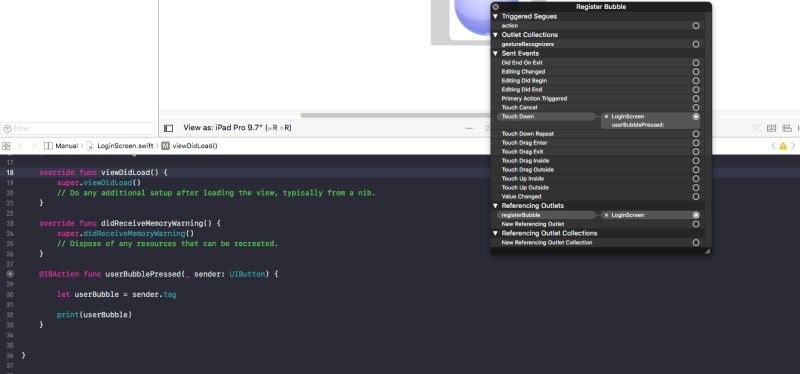Click the Touch Down filled connection circle
Viewport: 800px width, 374px height.
696,116
